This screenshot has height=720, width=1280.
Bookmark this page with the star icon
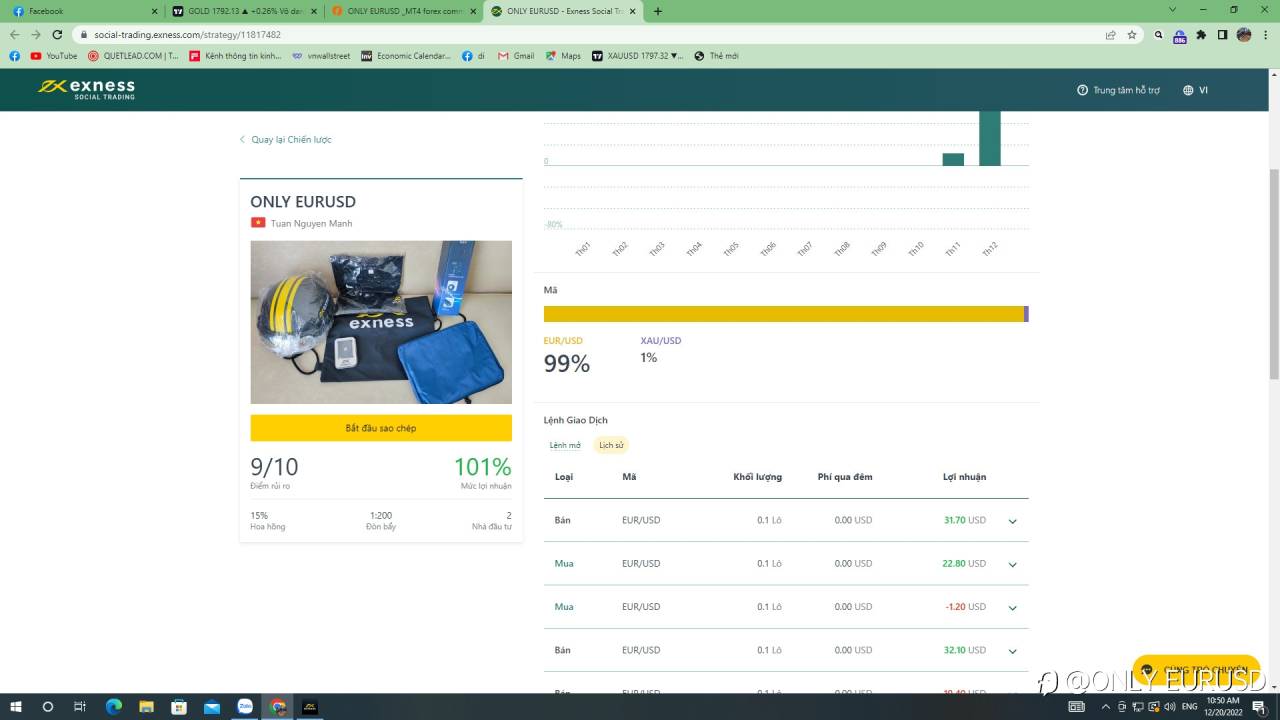click(1132, 34)
